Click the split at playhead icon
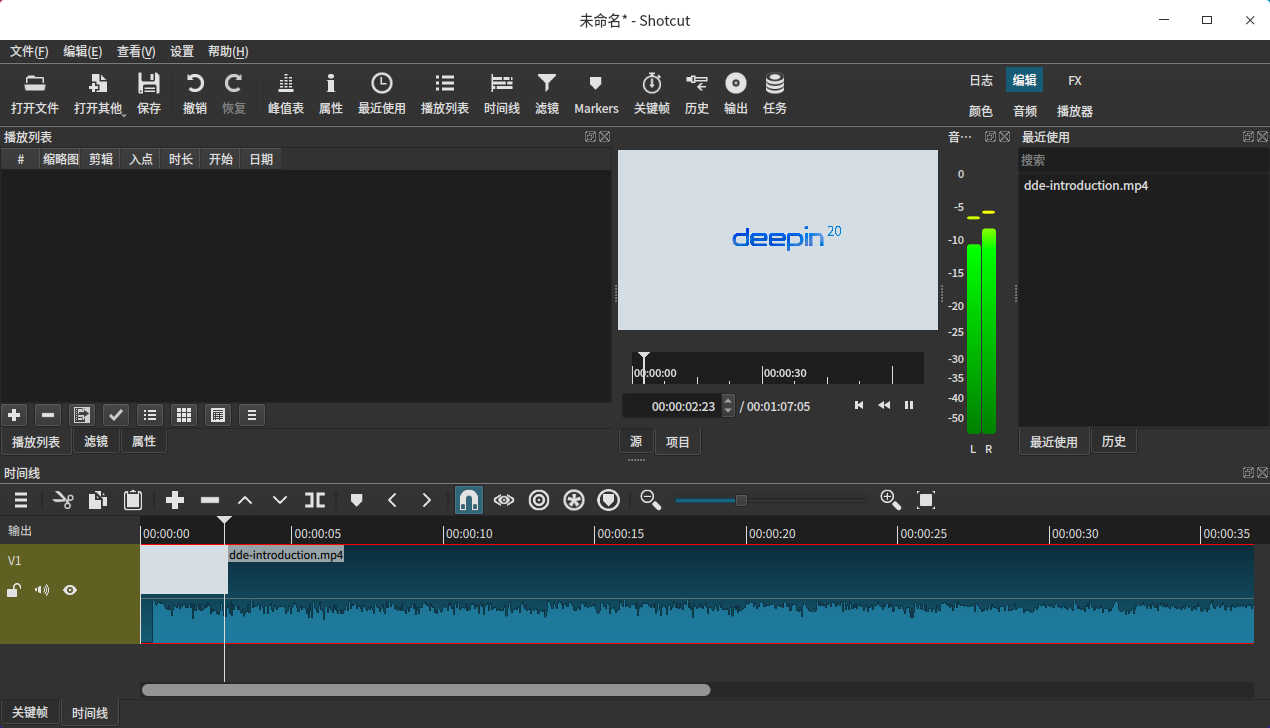This screenshot has height=728, width=1270. pyautogui.click(x=315, y=500)
